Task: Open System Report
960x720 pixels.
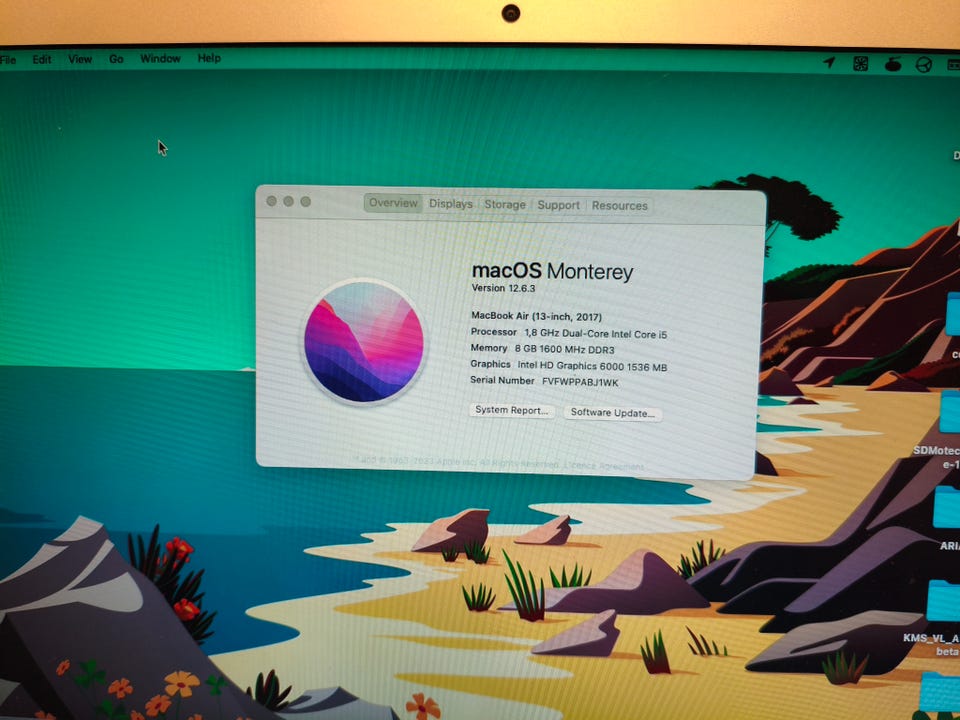Action: pyautogui.click(x=512, y=410)
